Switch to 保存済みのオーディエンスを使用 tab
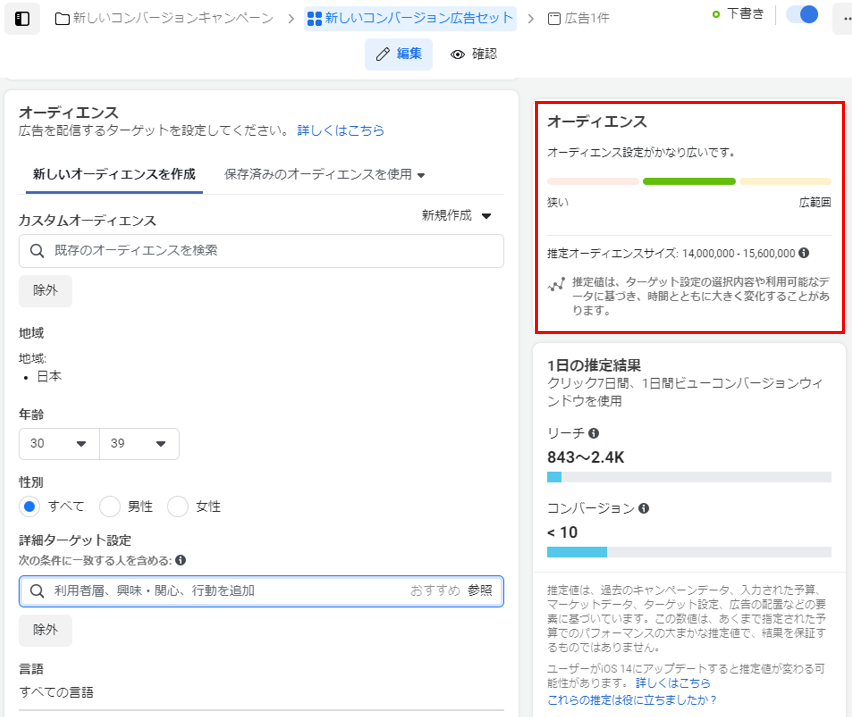The width and height of the screenshot is (852, 717). coord(325,174)
